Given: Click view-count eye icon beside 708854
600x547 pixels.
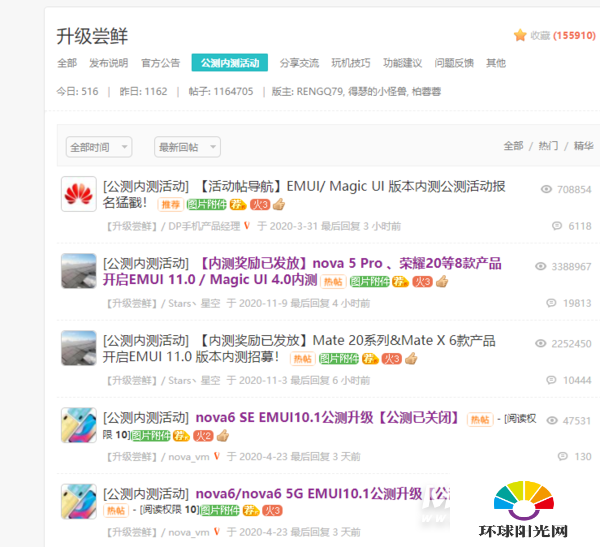Looking at the screenshot, I should [x=546, y=189].
